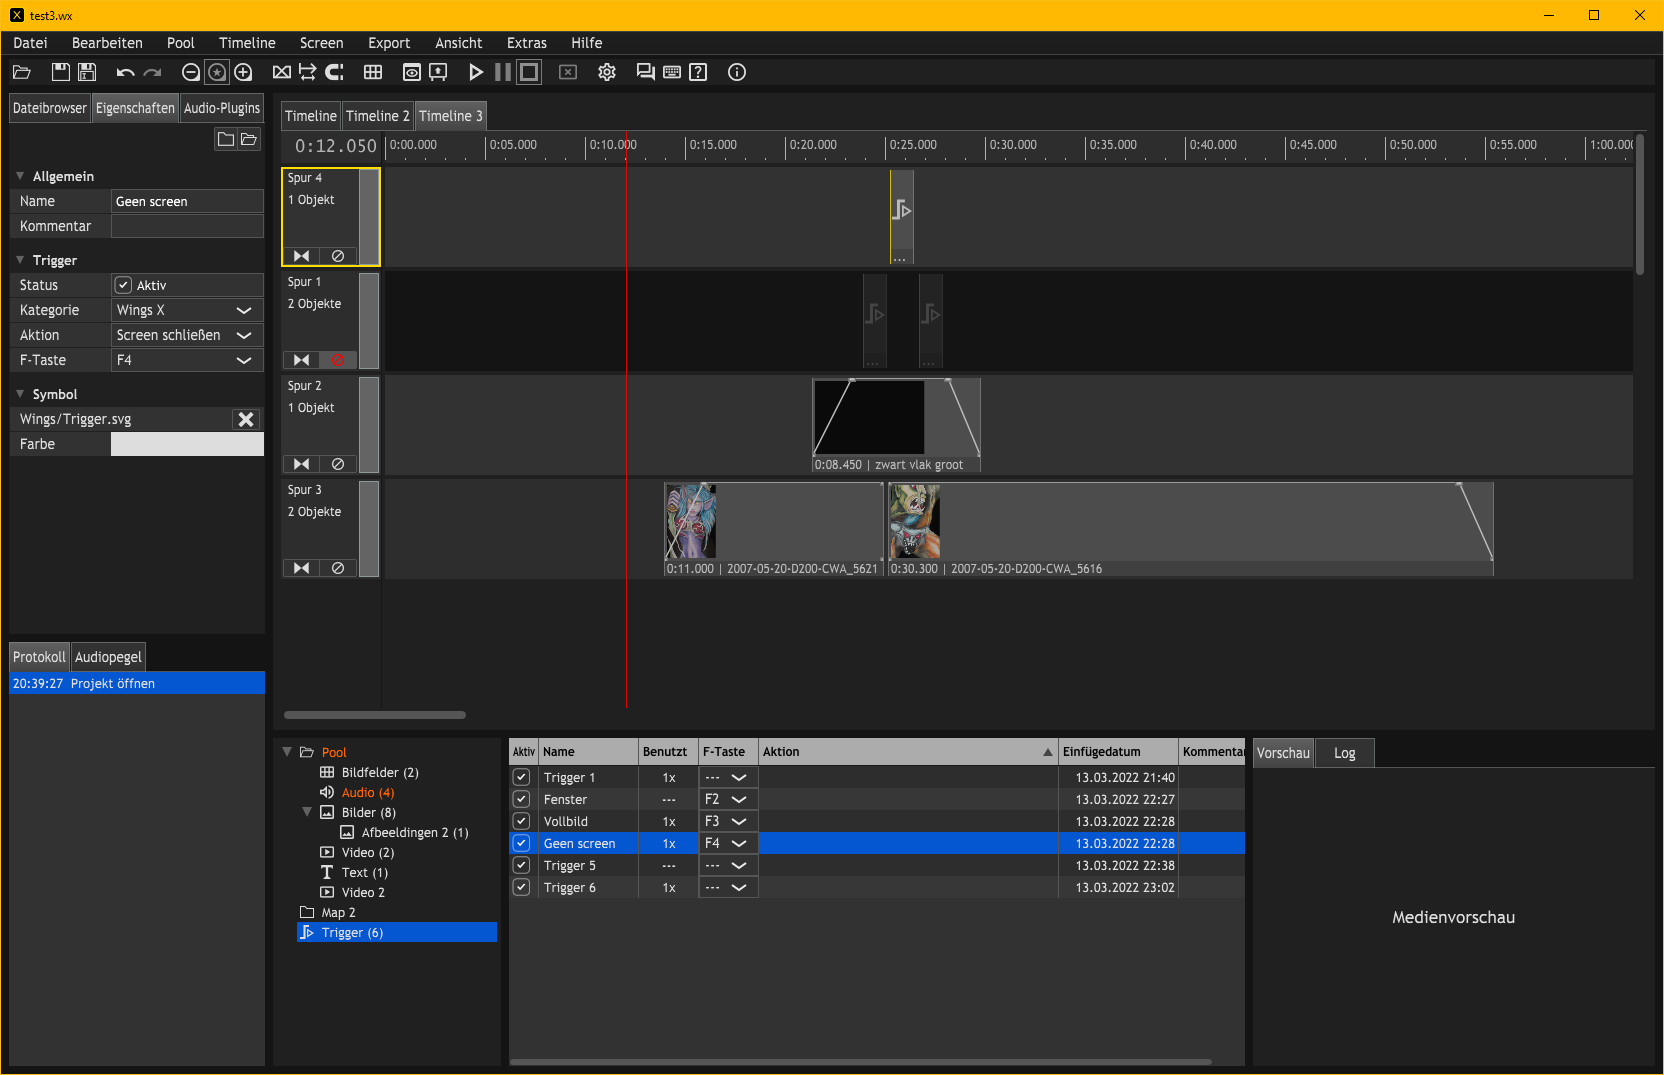Select Map 2 folder in pool tree
1664x1075 pixels.
tap(338, 913)
